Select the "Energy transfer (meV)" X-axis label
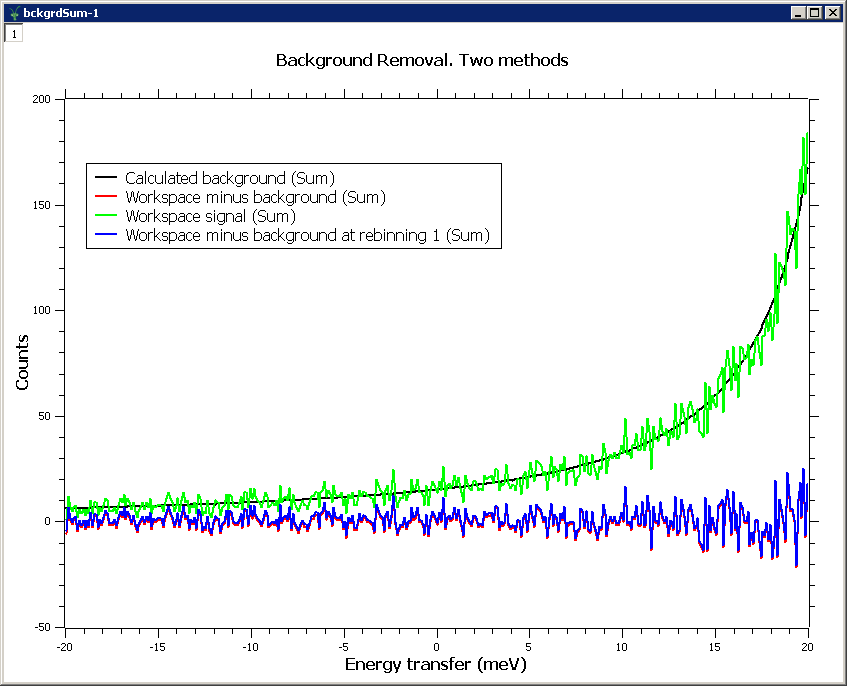The height and width of the screenshot is (686, 847). [435, 665]
